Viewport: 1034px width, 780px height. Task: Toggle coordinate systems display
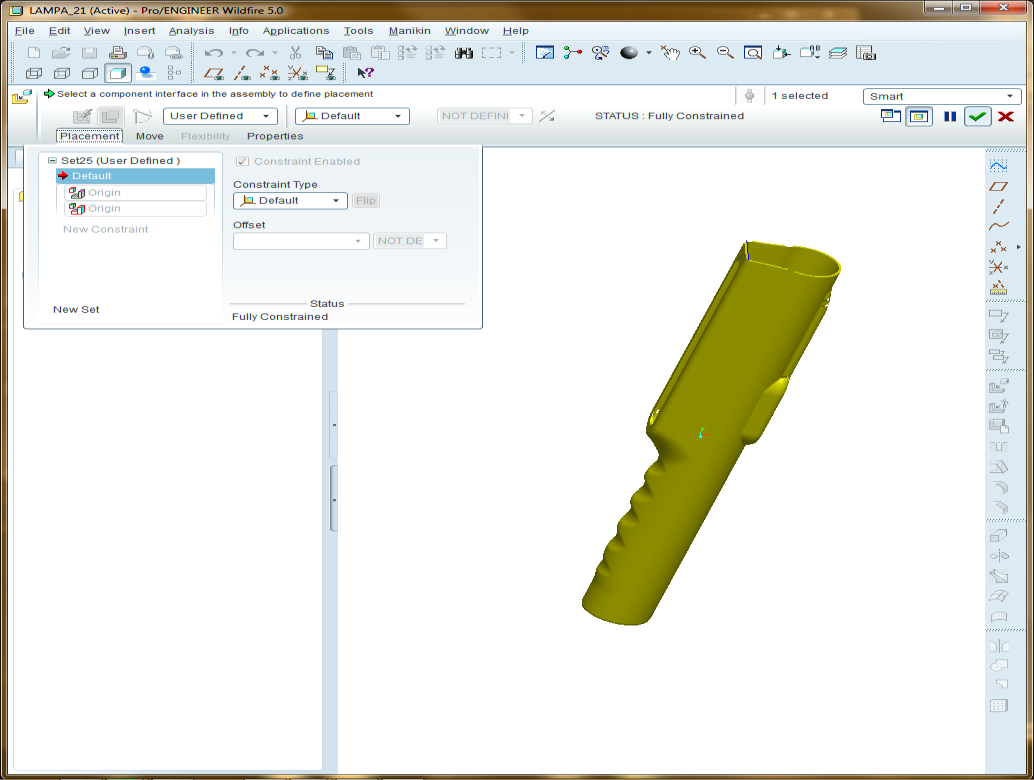tap(297, 73)
